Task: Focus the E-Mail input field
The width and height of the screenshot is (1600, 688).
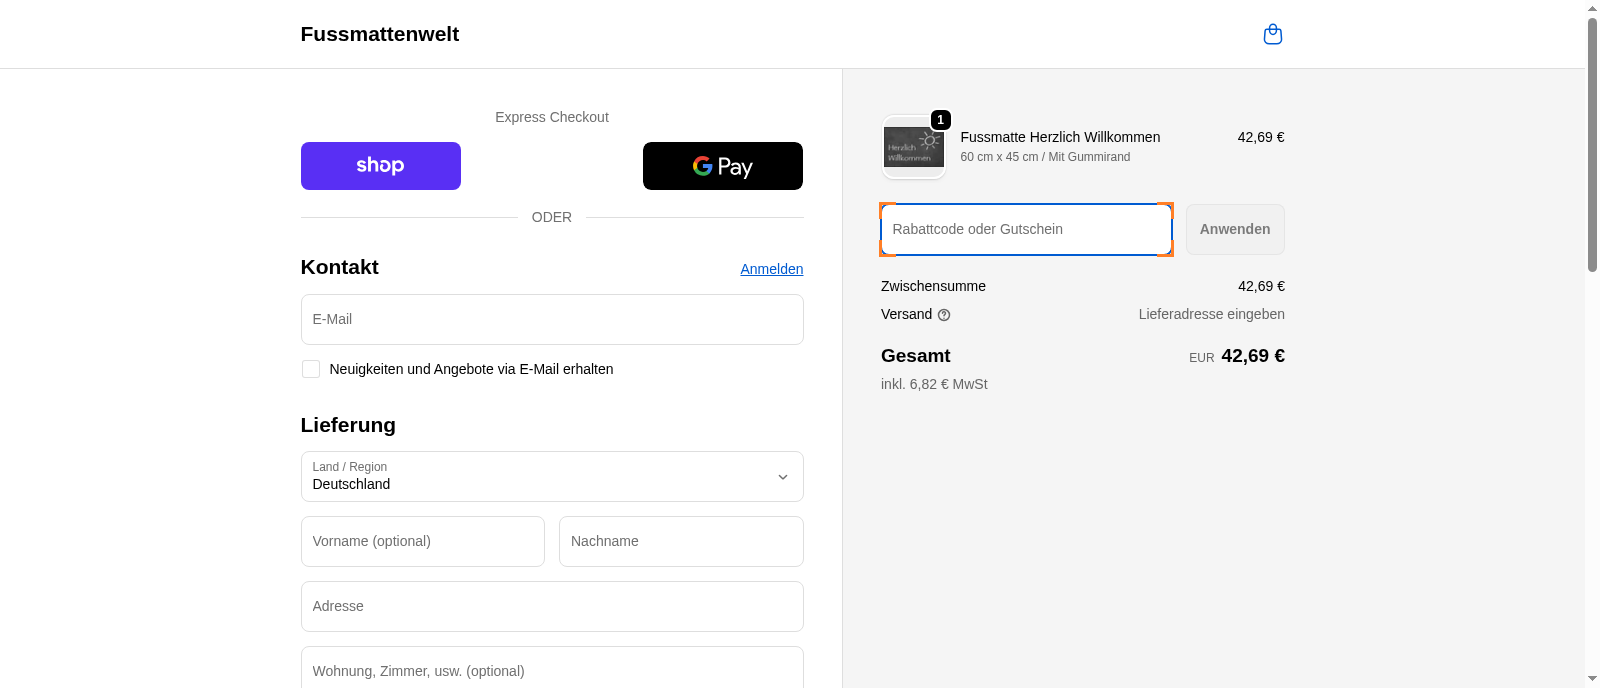Action: pos(551,320)
